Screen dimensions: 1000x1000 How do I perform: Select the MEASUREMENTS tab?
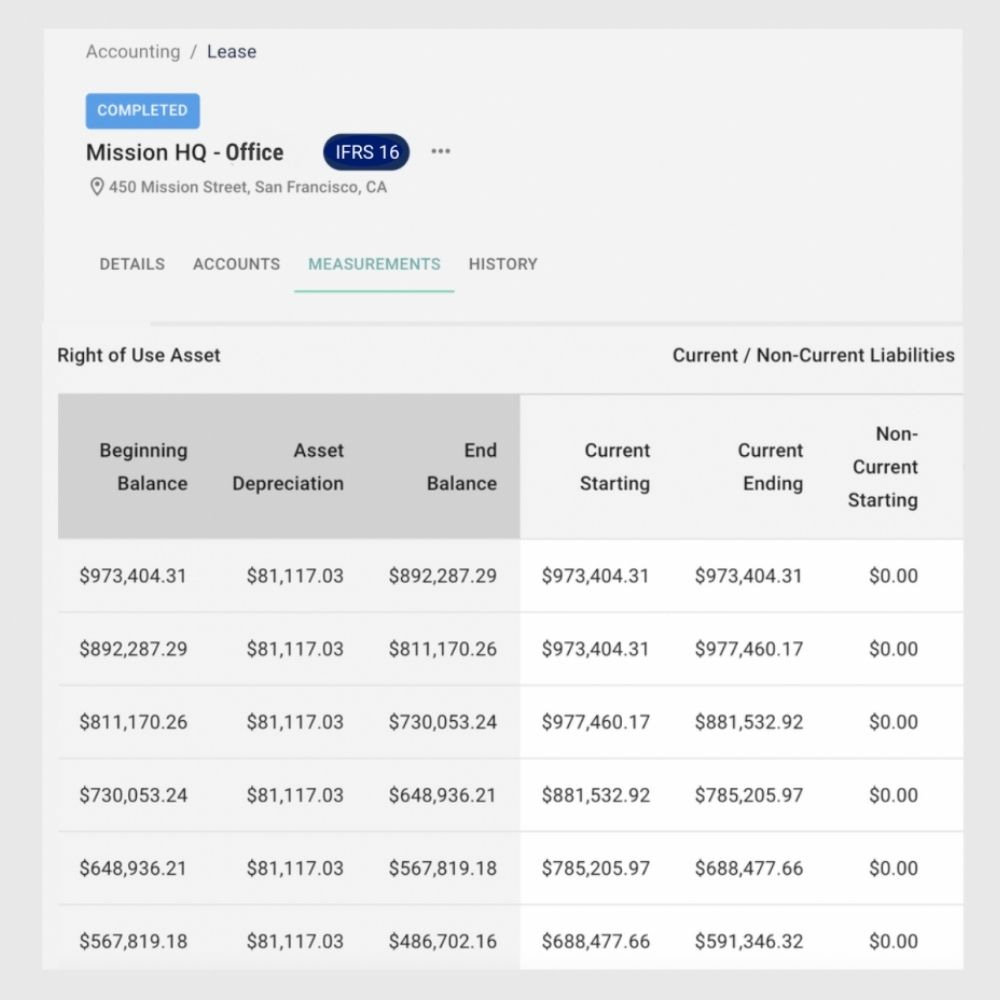(374, 264)
